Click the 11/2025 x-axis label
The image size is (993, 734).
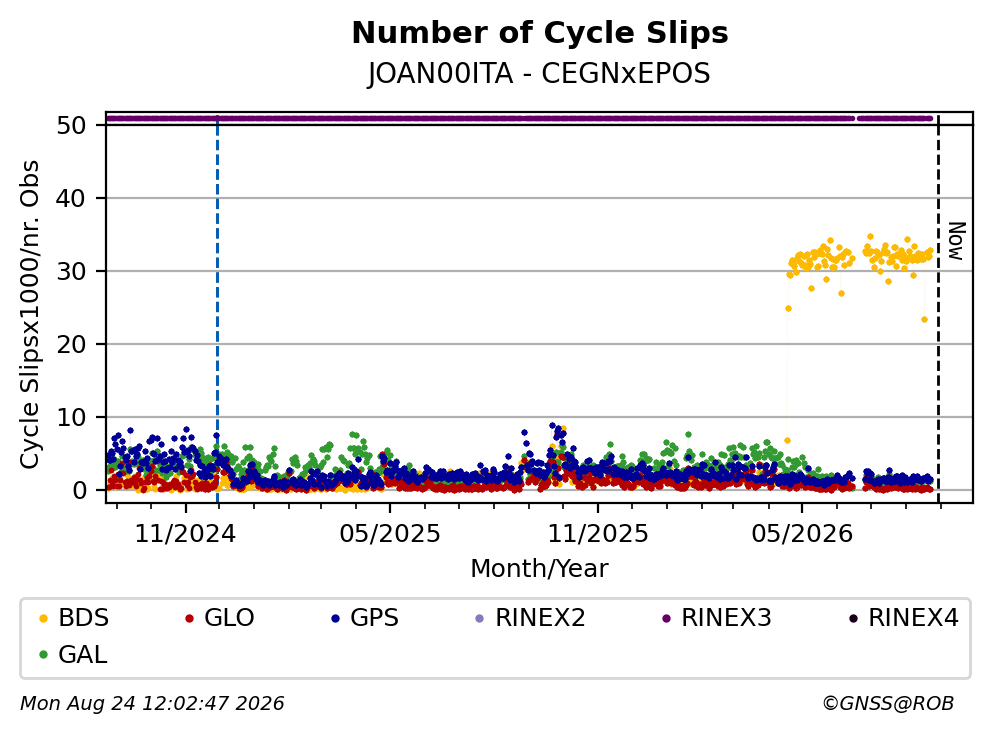pos(598,534)
